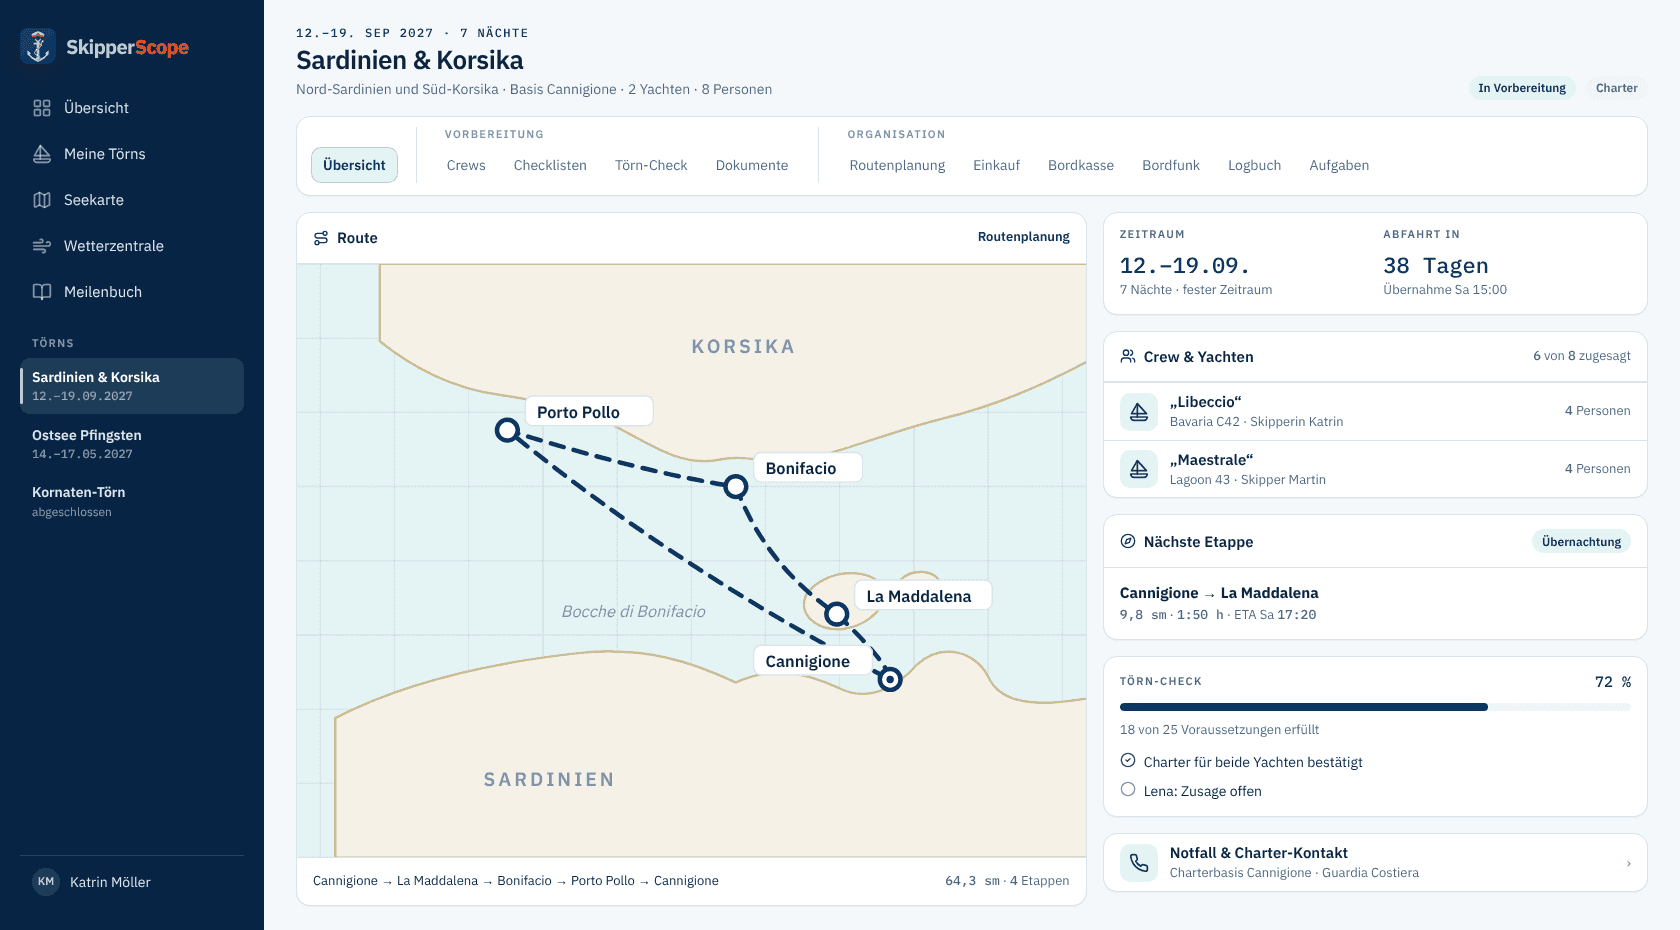Click the In Vorbereitung status badge
Screen dimensions: 1680x930
1522,88
